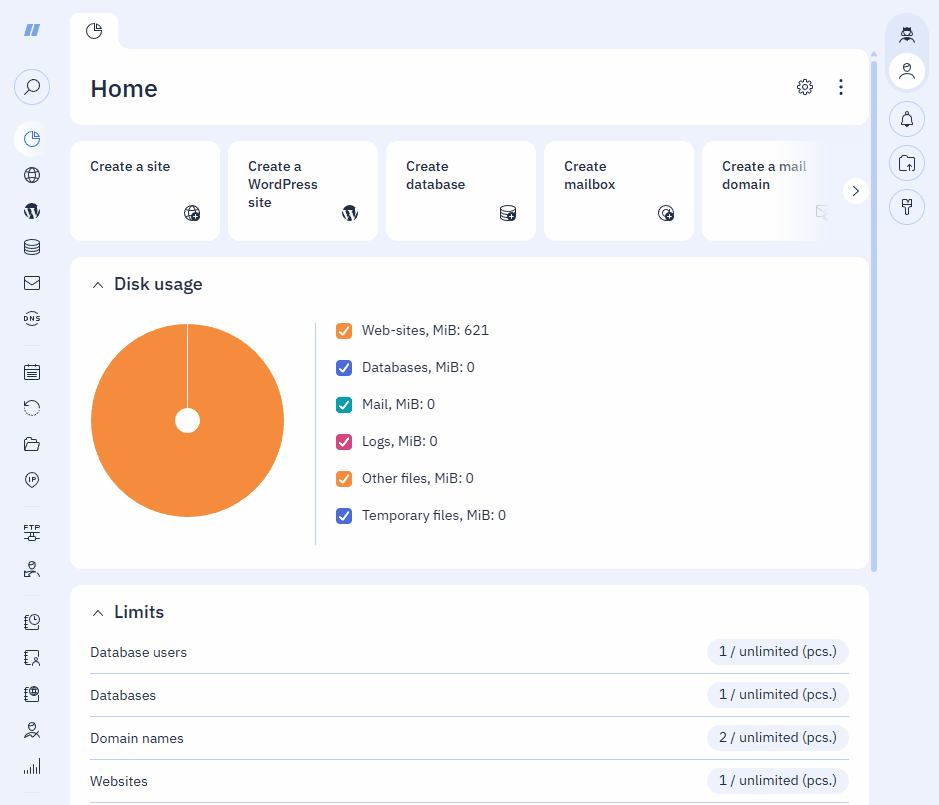Collapse the Disk usage section
This screenshot has width=939, height=805.
[x=98, y=285]
